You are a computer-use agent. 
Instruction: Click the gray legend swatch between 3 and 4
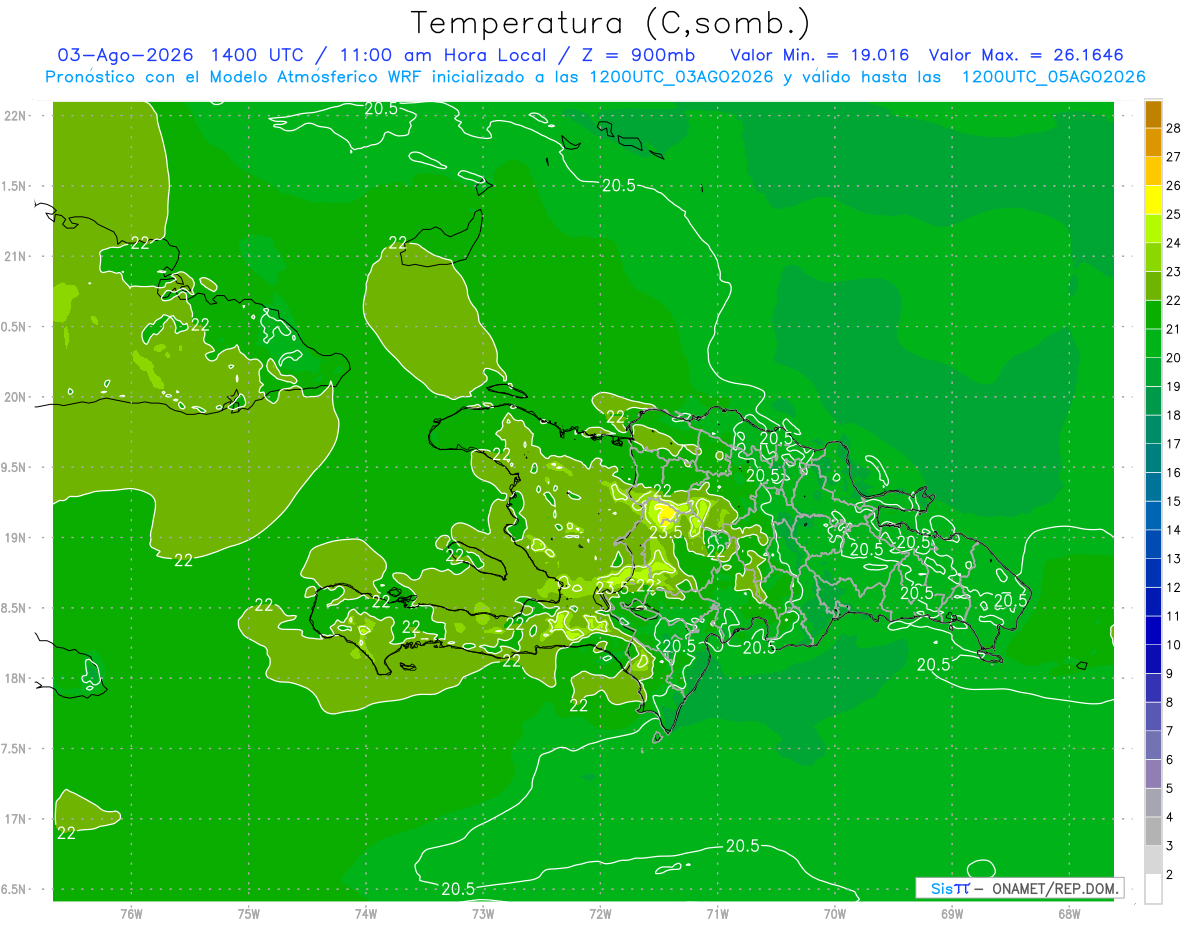[x=1153, y=832]
